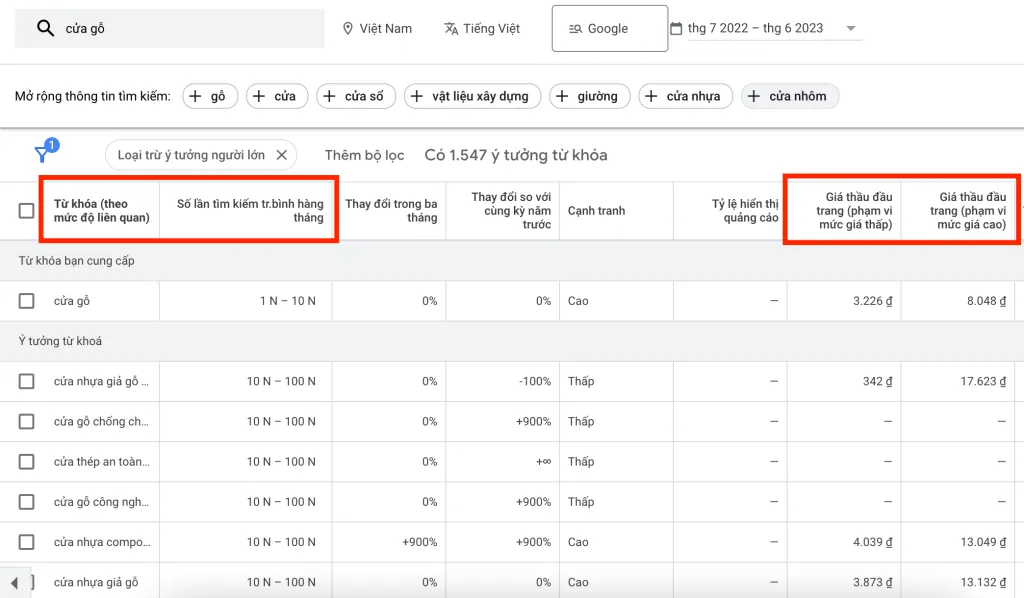
Task: Click the Việt Nam location pin icon
Action: click(x=348, y=29)
